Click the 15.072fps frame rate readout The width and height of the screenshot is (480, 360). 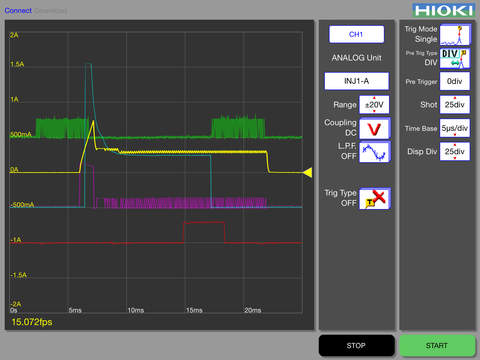point(32,322)
